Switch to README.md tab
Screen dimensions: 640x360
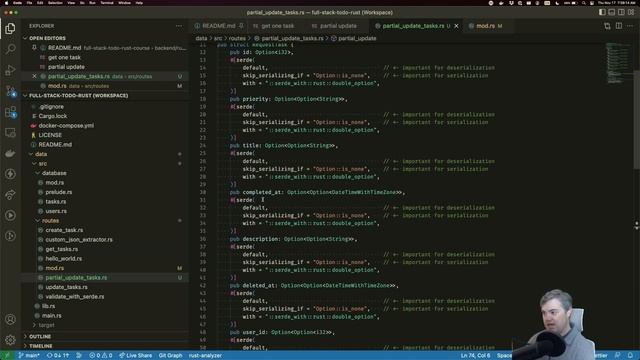[x=219, y=26]
